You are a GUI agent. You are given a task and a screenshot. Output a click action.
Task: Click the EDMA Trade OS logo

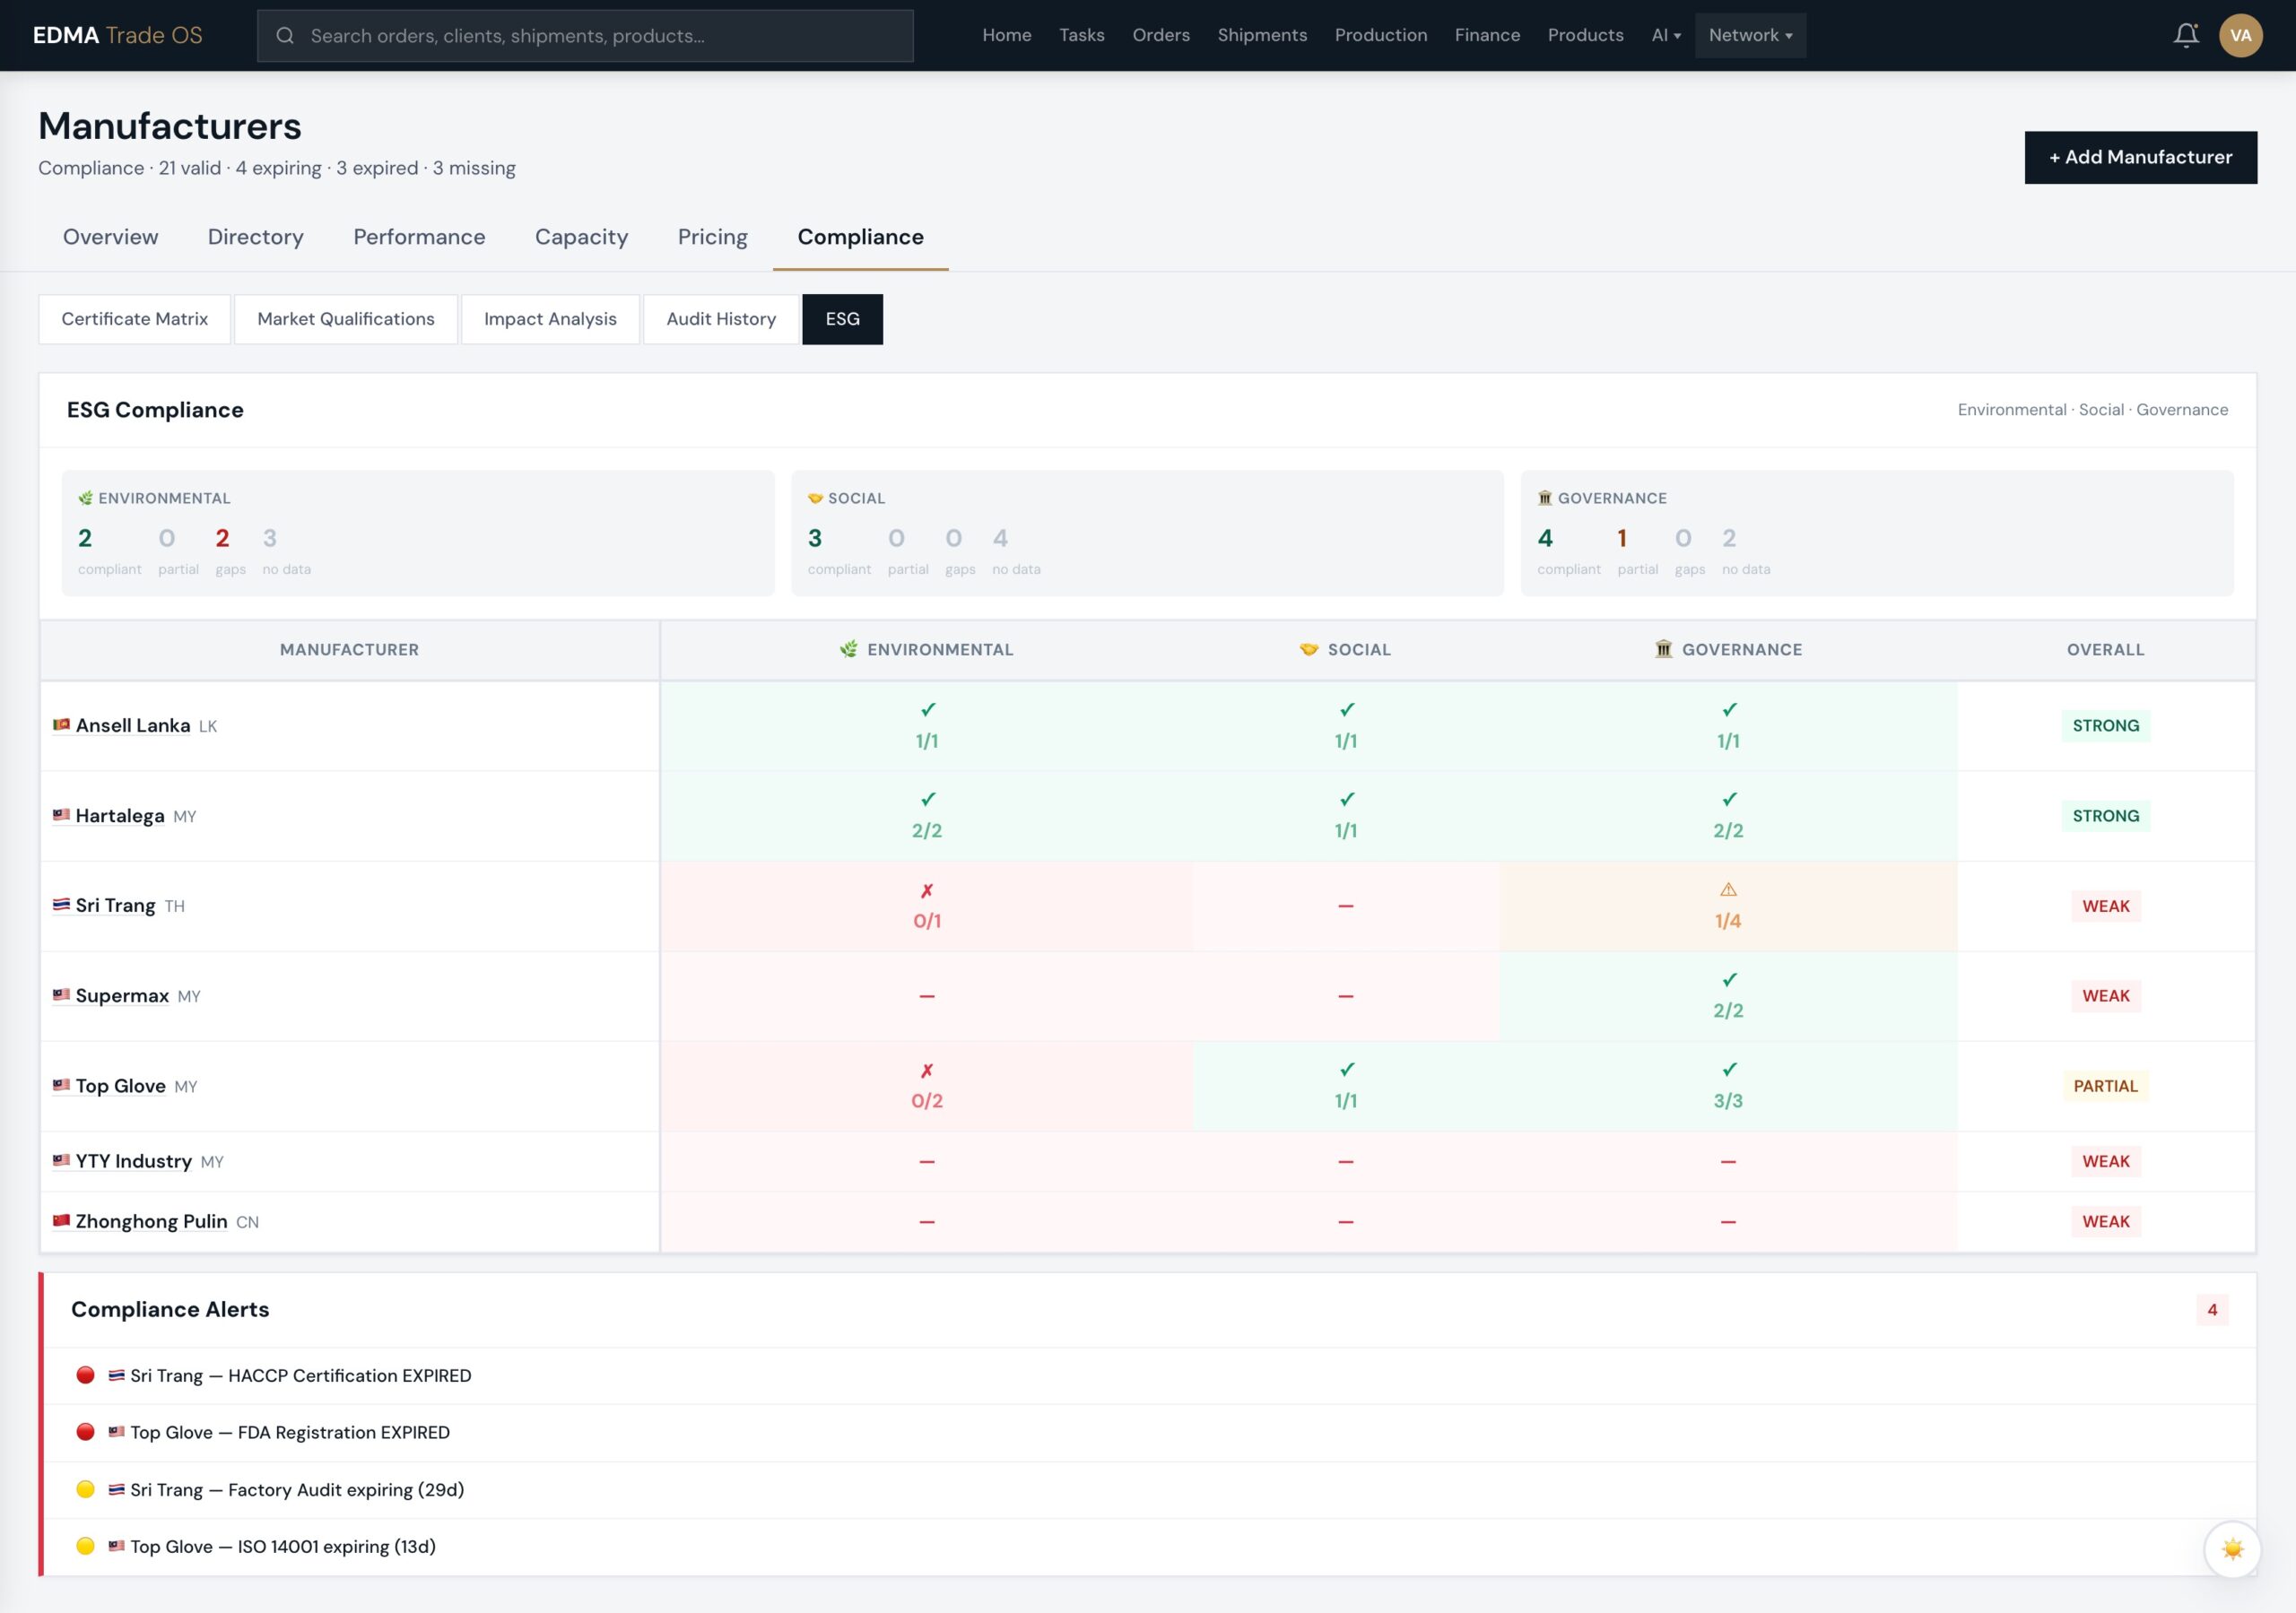coord(118,35)
